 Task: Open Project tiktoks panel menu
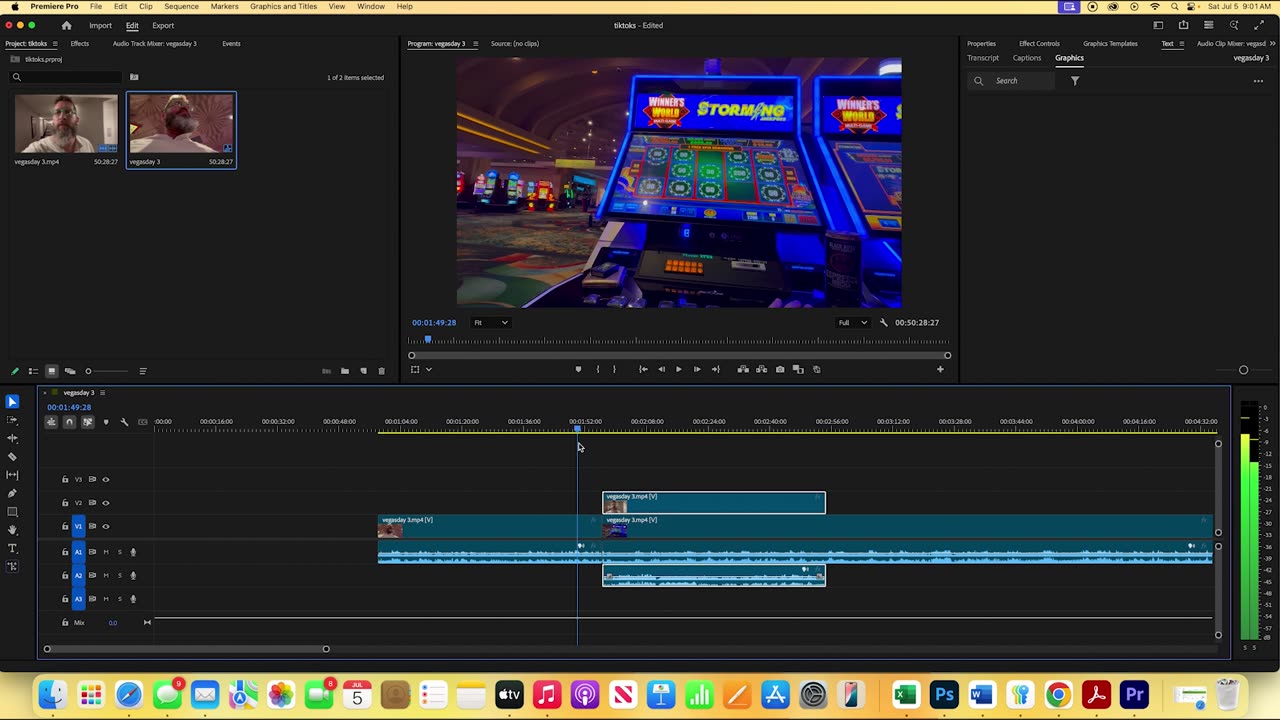[55, 43]
